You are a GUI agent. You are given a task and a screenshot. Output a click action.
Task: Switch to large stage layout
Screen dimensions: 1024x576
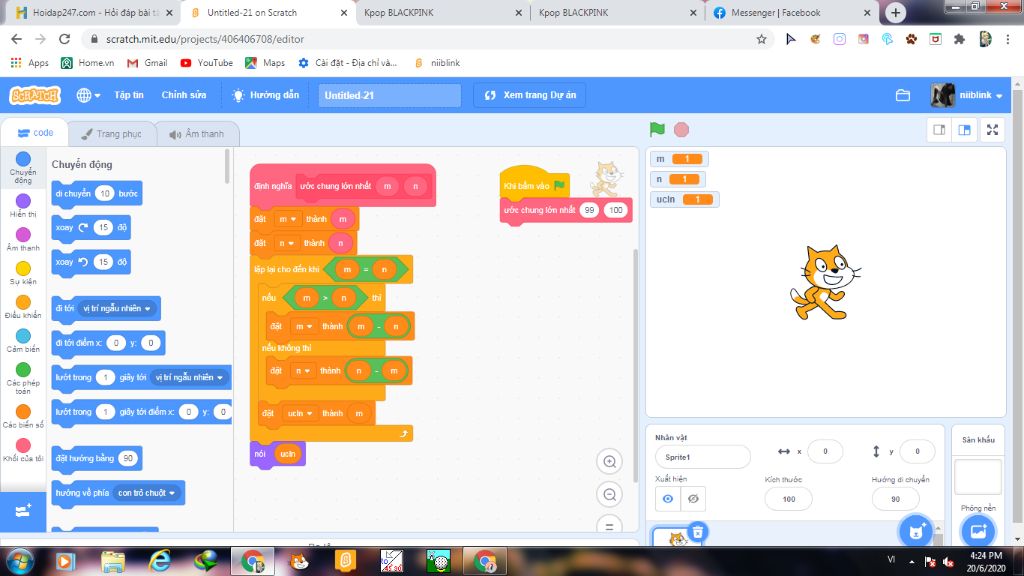pos(965,130)
